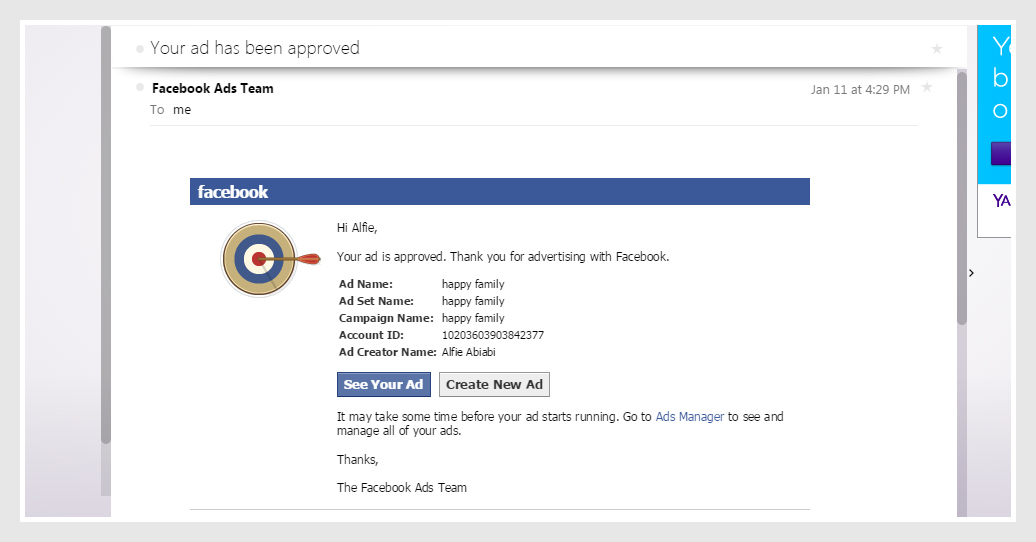Viewport: 1036px width, 542px height.
Task: Click the purple button in the side ad
Action: [1000, 153]
